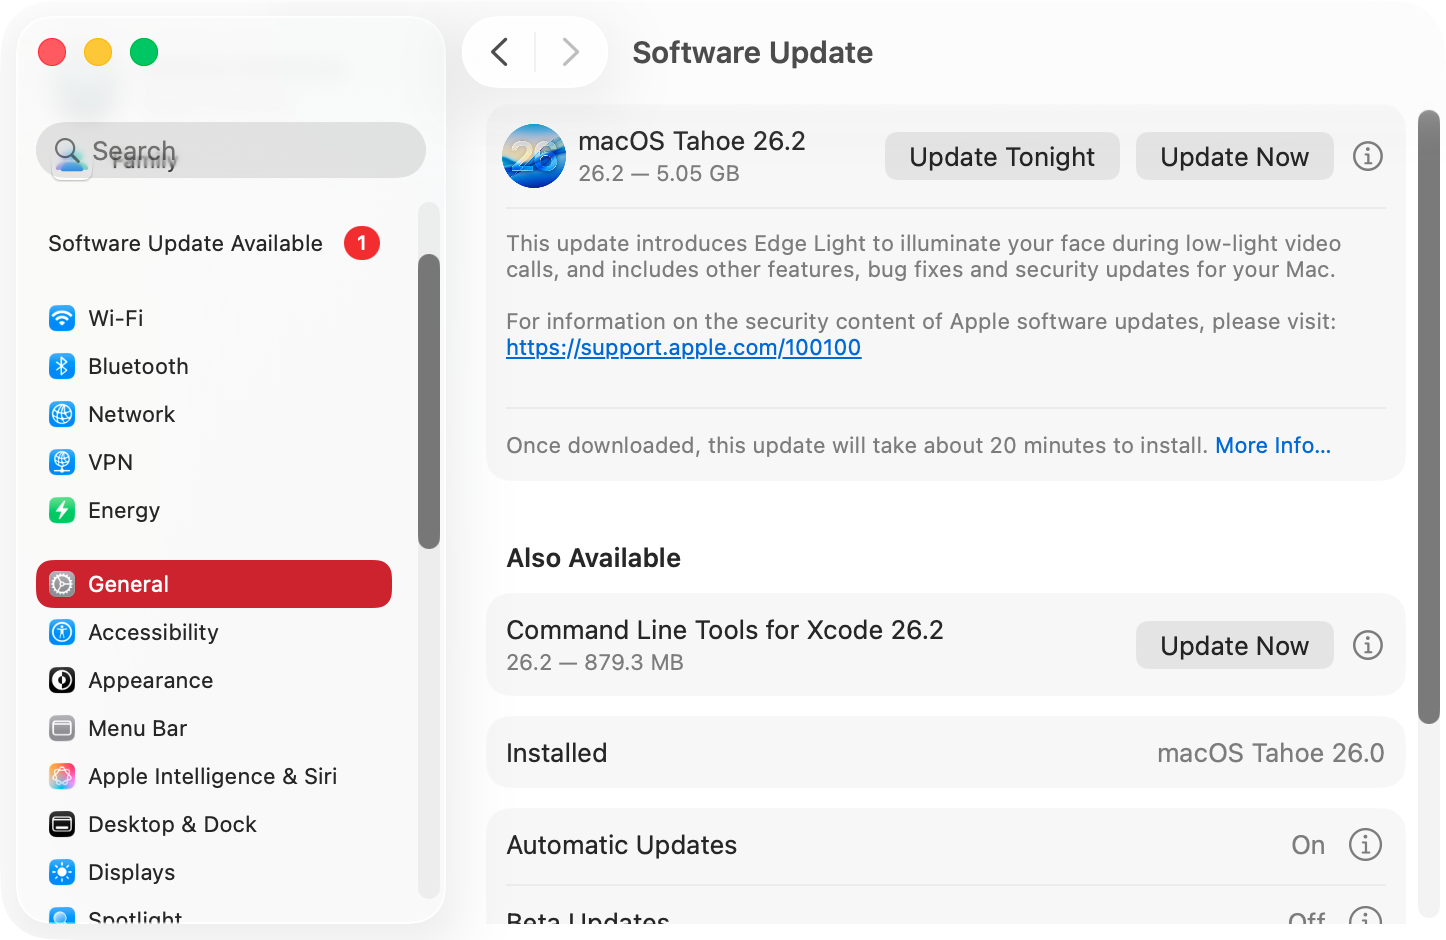
Task: Select the Bluetooth icon in the sidebar
Action: 62,366
